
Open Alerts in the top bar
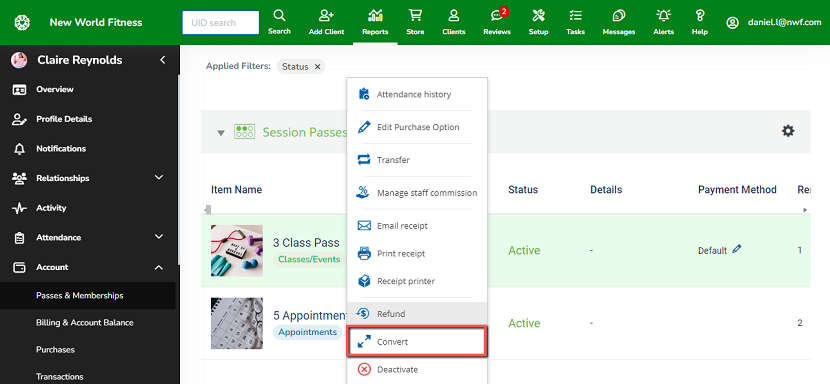(663, 22)
